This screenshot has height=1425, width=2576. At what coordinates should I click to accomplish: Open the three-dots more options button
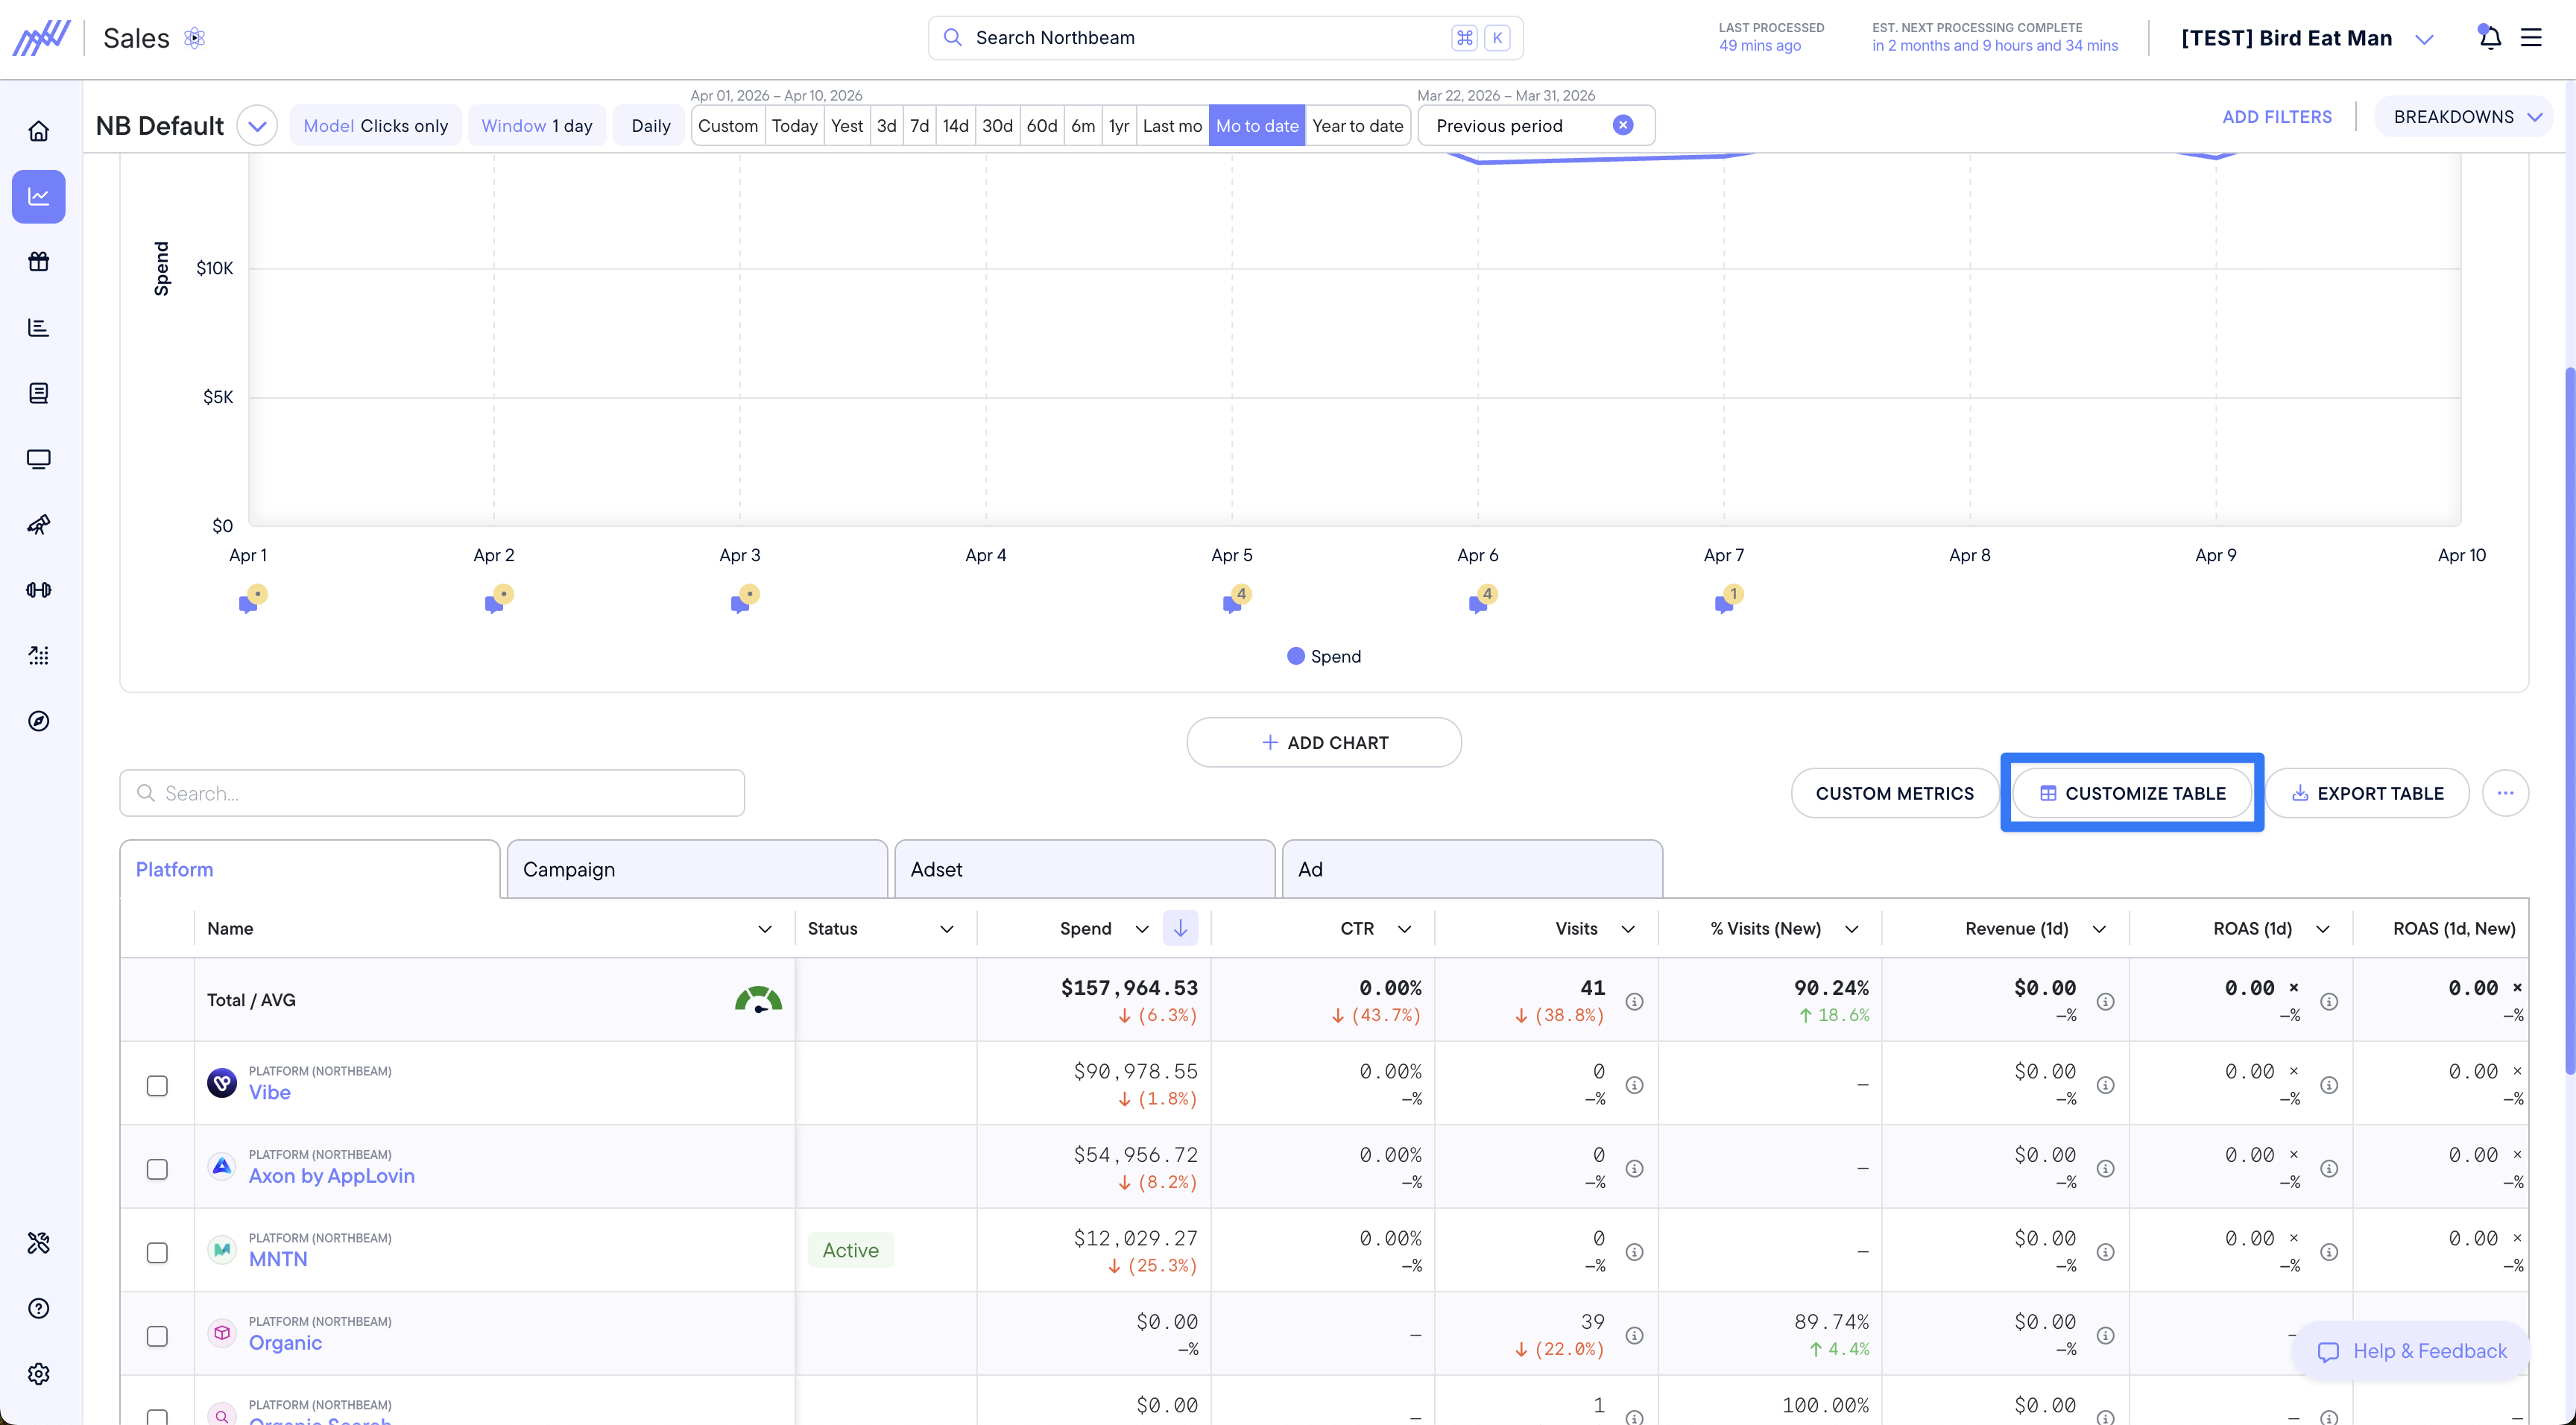click(2505, 793)
